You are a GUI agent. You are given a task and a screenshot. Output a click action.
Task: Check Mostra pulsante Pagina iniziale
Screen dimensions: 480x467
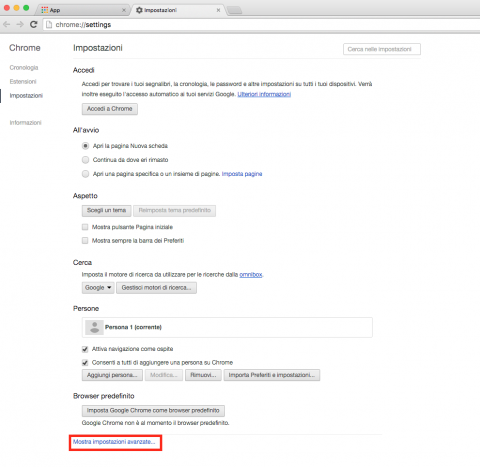click(x=85, y=227)
